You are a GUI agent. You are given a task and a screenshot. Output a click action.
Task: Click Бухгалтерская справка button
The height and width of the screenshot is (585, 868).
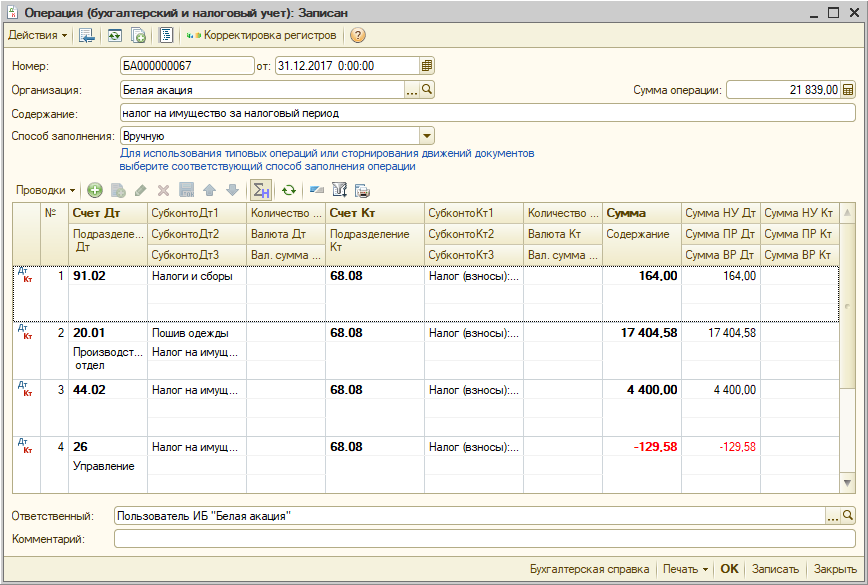click(x=590, y=570)
